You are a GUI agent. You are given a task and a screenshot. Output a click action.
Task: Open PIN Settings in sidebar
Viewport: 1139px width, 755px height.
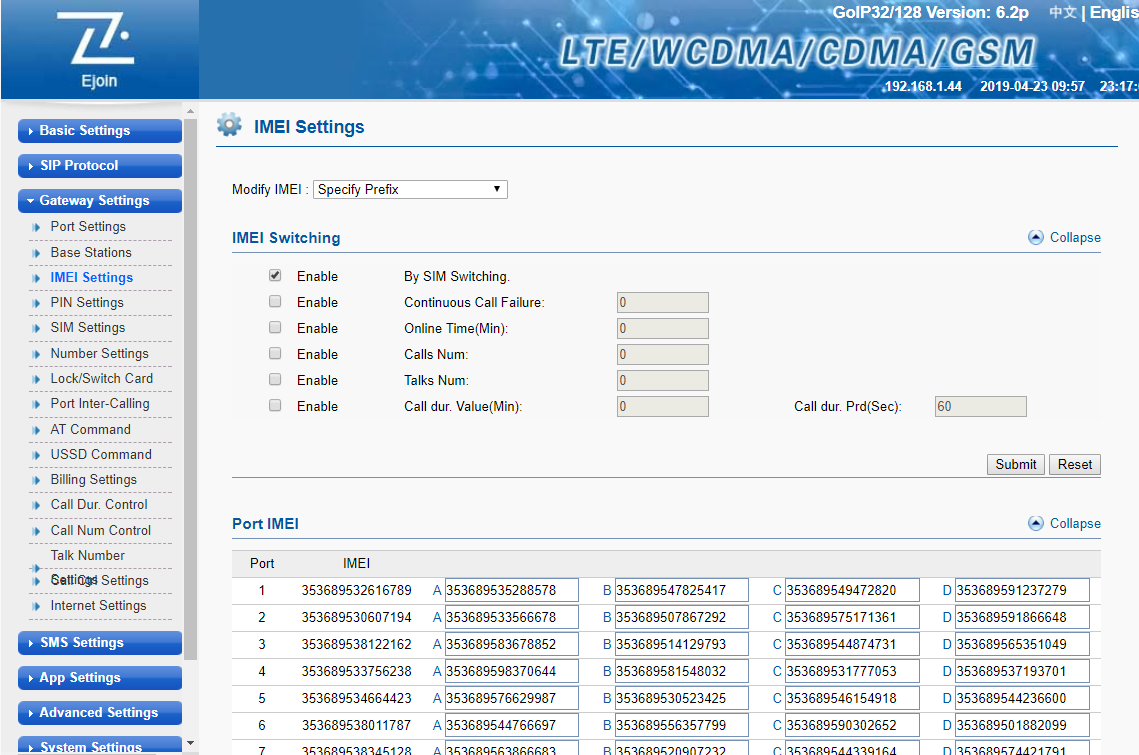[87, 303]
